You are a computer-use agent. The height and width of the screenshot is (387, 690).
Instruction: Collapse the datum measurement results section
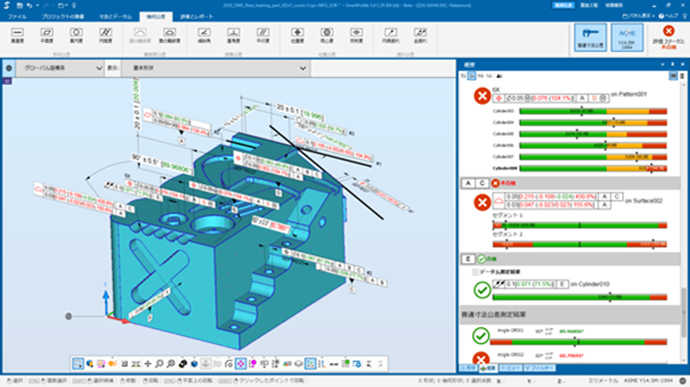[475, 272]
